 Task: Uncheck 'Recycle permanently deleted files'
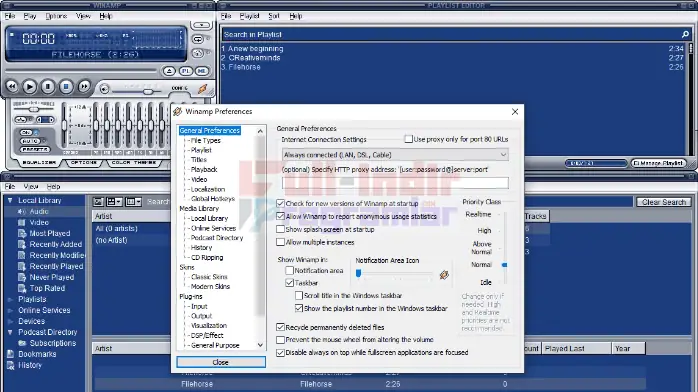coord(280,327)
